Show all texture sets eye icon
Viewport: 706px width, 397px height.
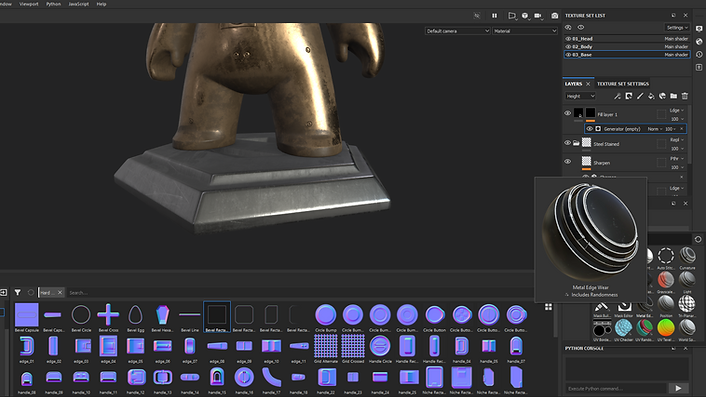click(x=581, y=27)
